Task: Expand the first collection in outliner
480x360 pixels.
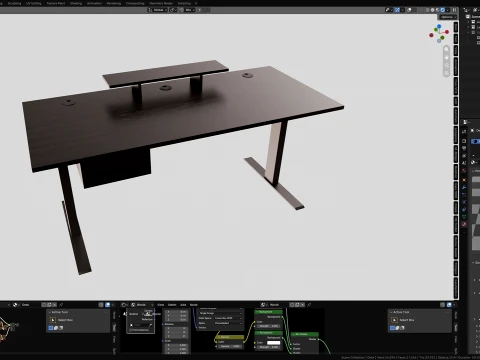Action: click(468, 22)
